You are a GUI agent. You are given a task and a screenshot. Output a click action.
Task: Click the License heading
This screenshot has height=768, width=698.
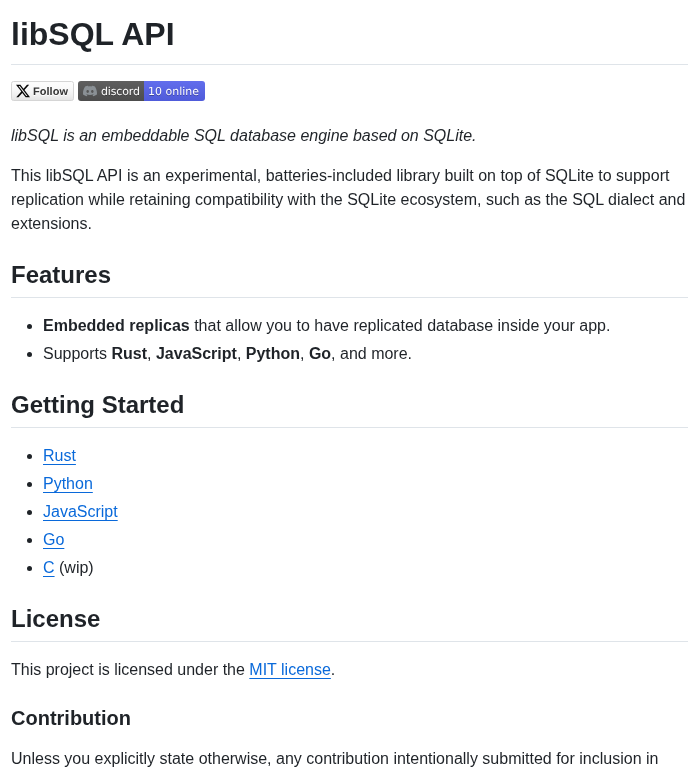[x=55, y=619]
